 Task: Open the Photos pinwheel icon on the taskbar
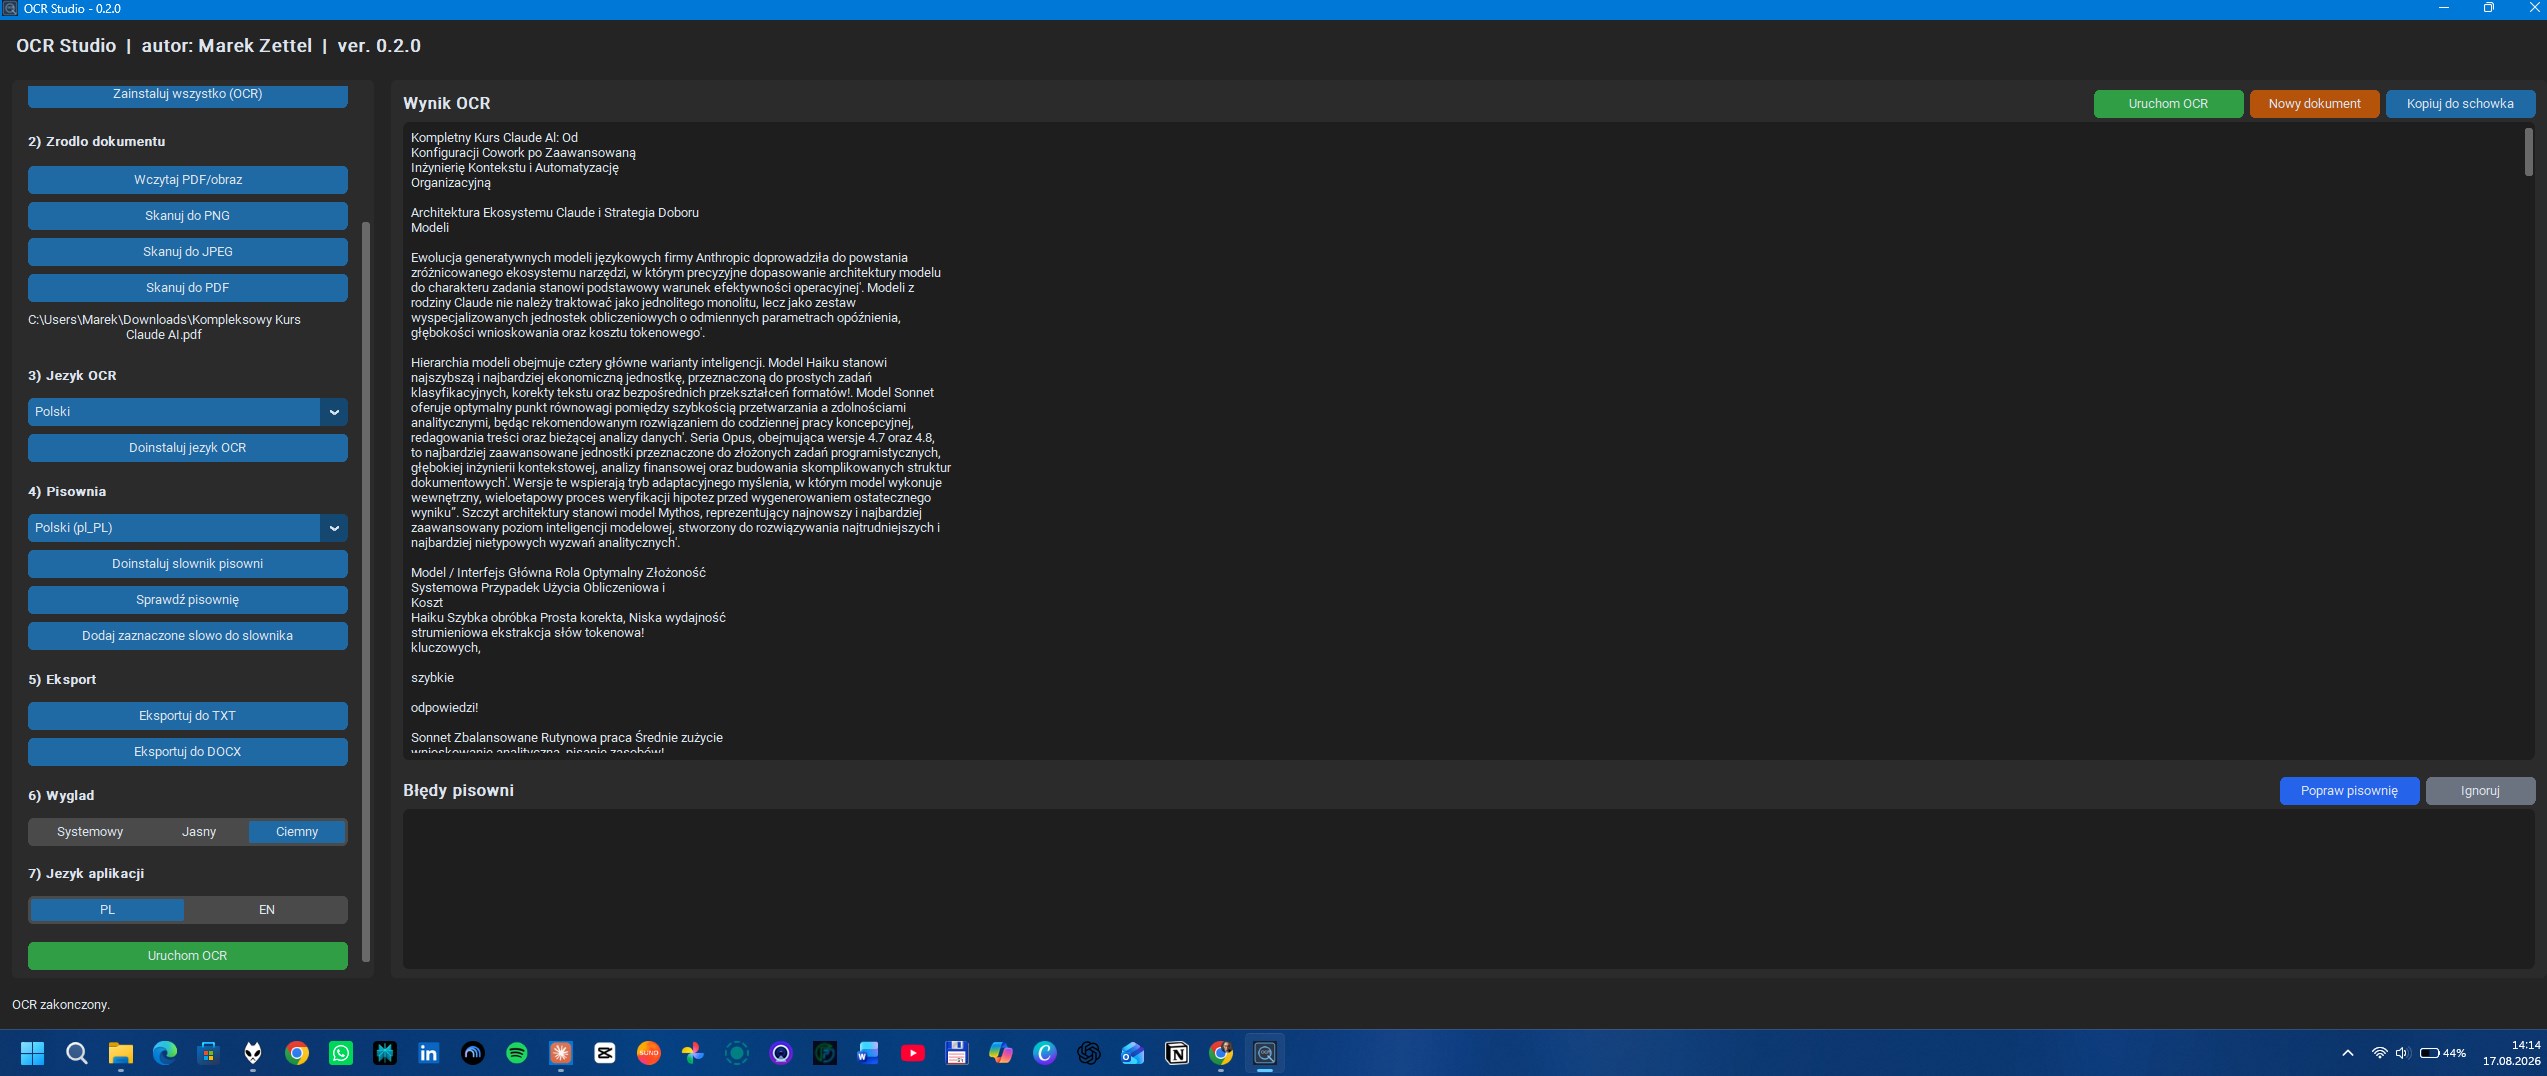point(692,1053)
